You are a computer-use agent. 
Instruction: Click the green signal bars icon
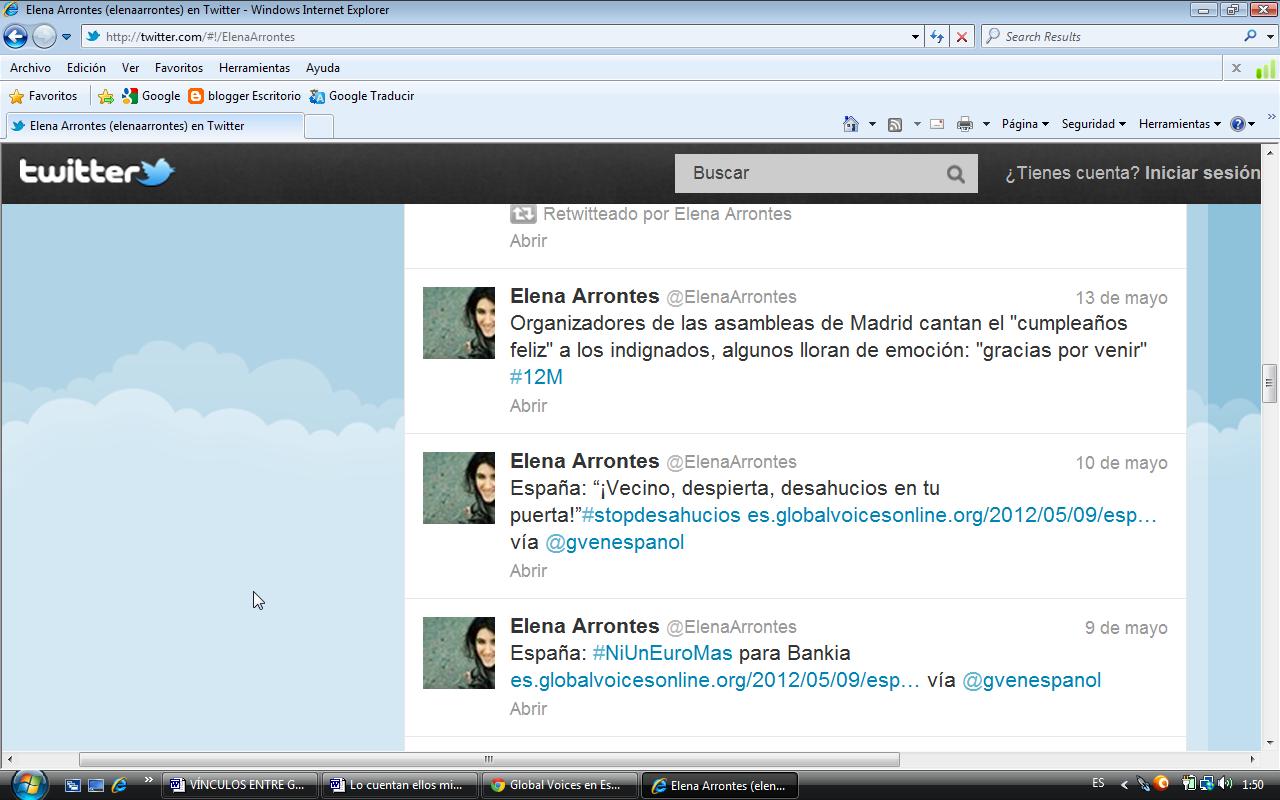[1265, 68]
